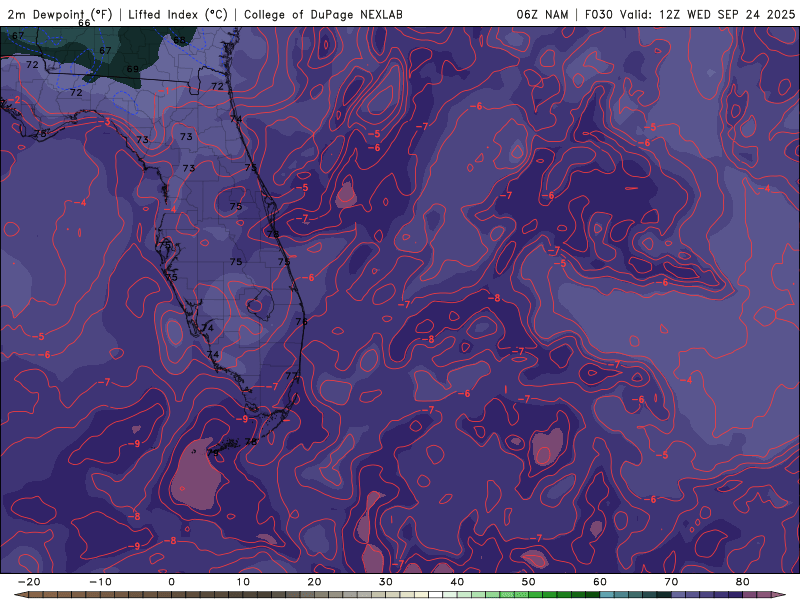
Task: Click the "College of DuPage NEXLAB" label
Action: pos(323,14)
